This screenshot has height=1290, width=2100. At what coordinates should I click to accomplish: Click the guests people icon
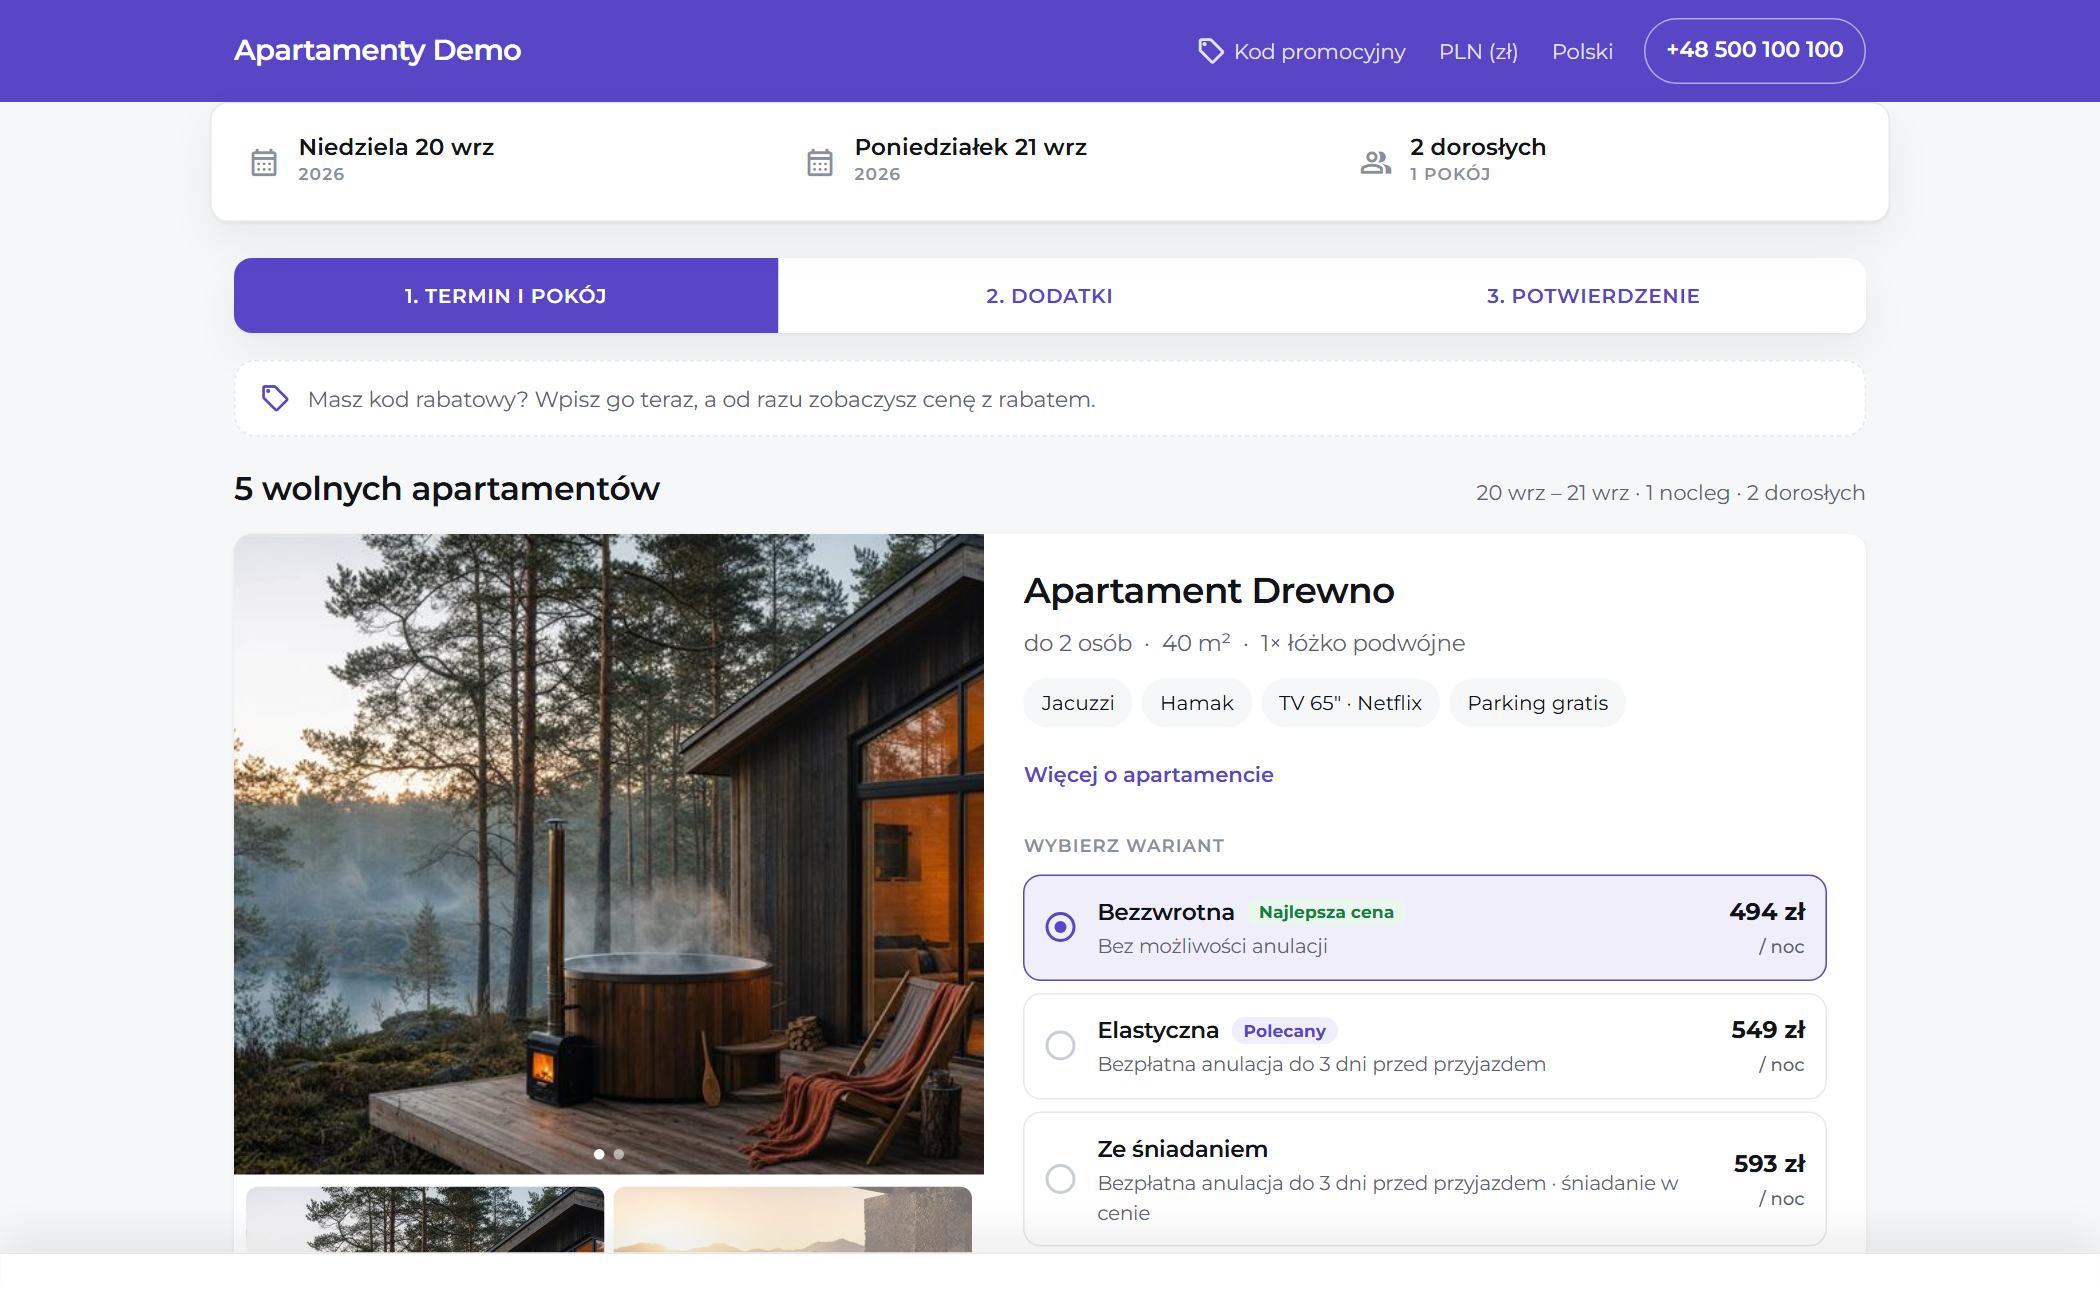coord(1376,162)
